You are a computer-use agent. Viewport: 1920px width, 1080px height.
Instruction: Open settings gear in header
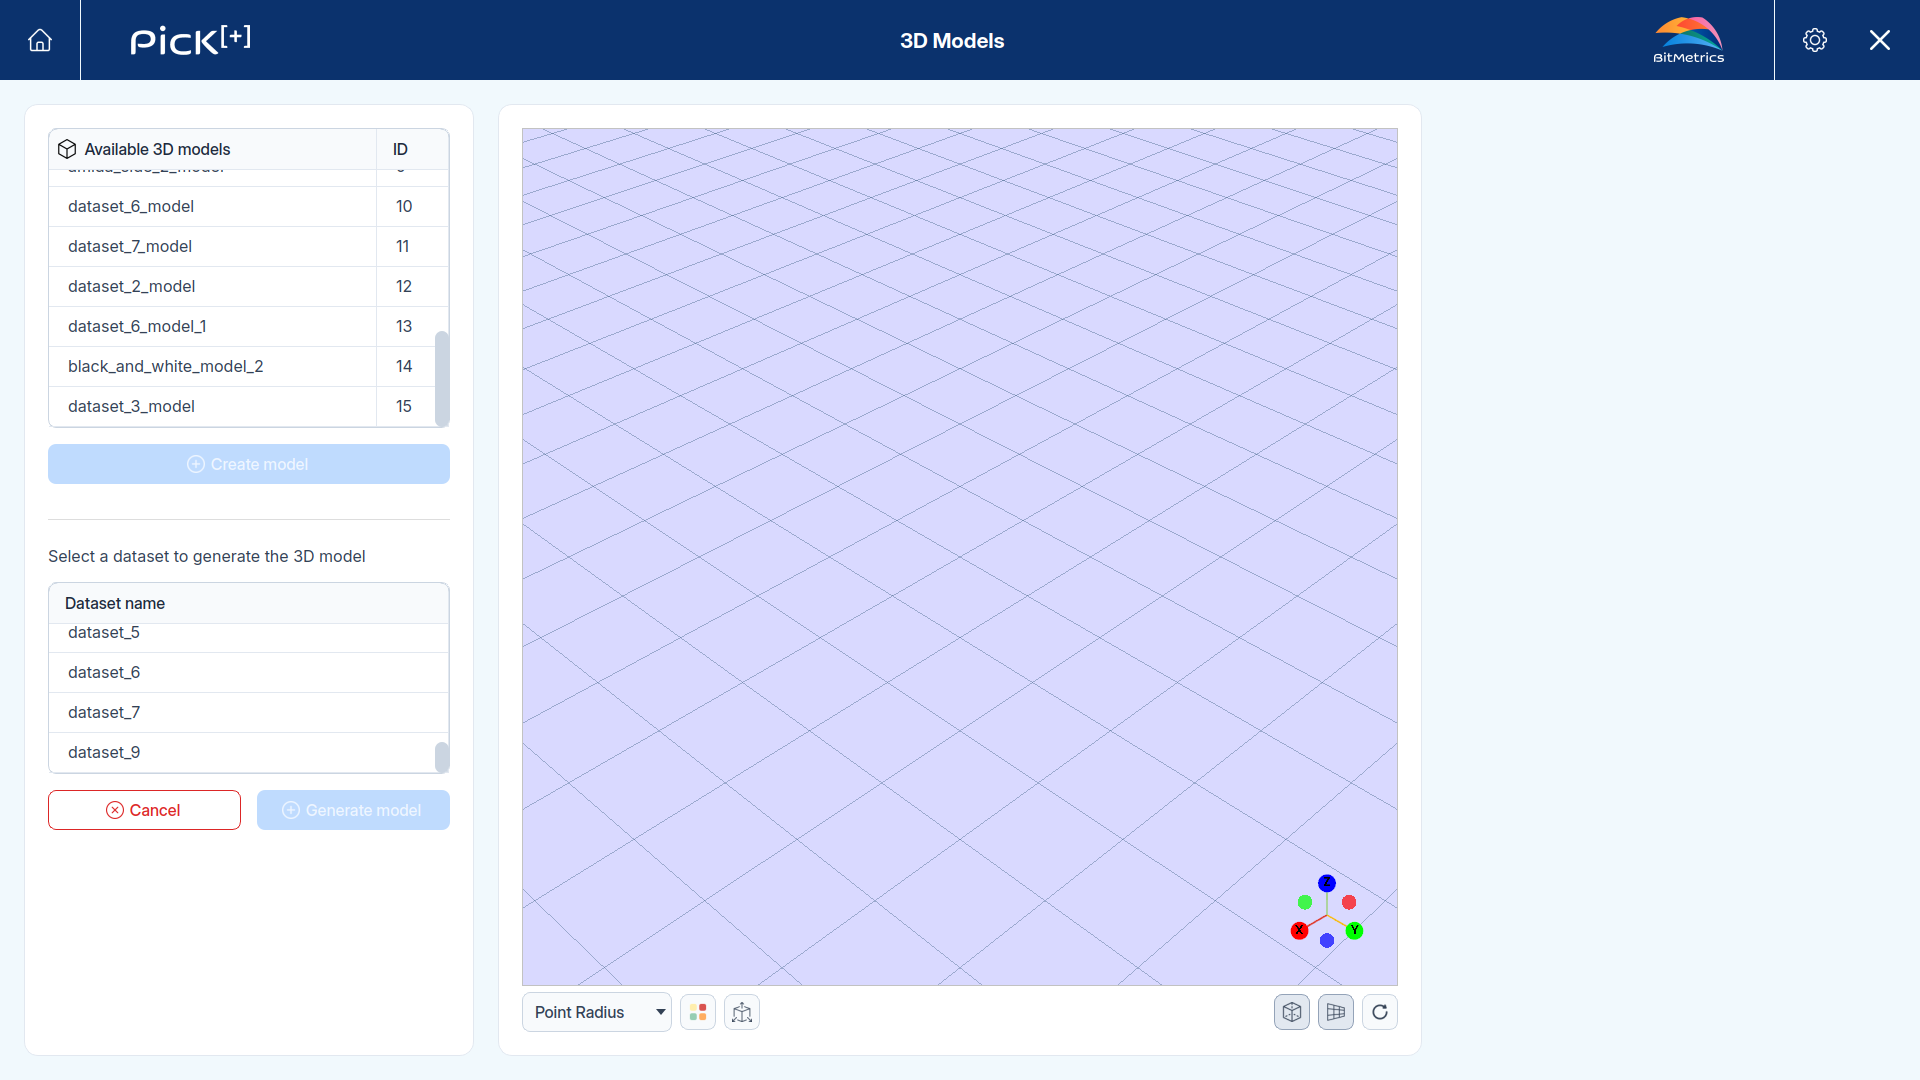(1815, 40)
